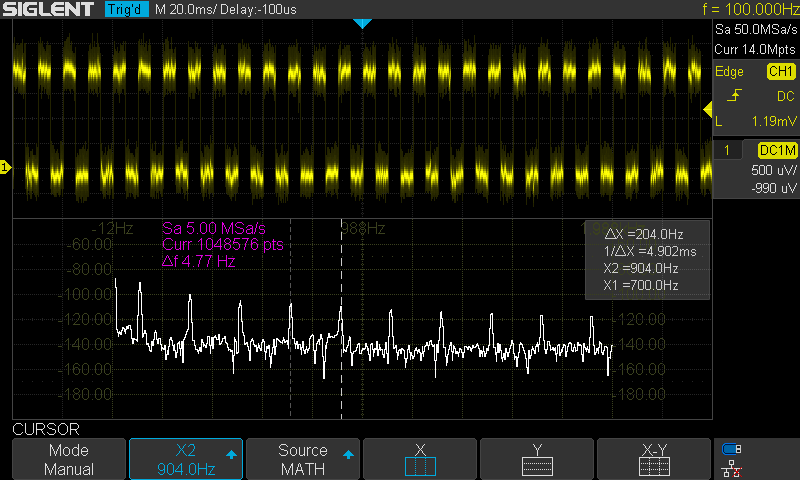Click the M 20.0ms timebase readout
Viewport: 800px width, 480px height.
(190, 9)
